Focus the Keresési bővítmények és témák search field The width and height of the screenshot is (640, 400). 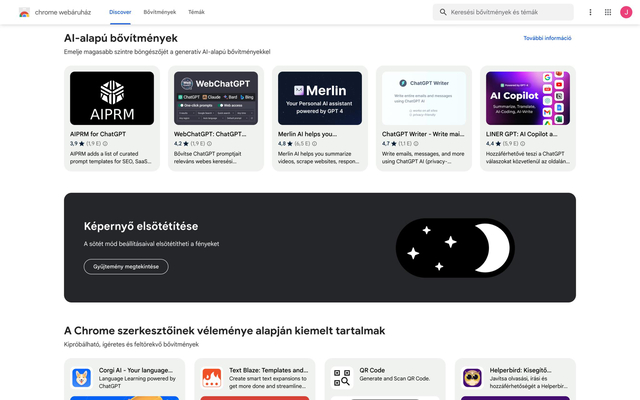[x=503, y=12]
